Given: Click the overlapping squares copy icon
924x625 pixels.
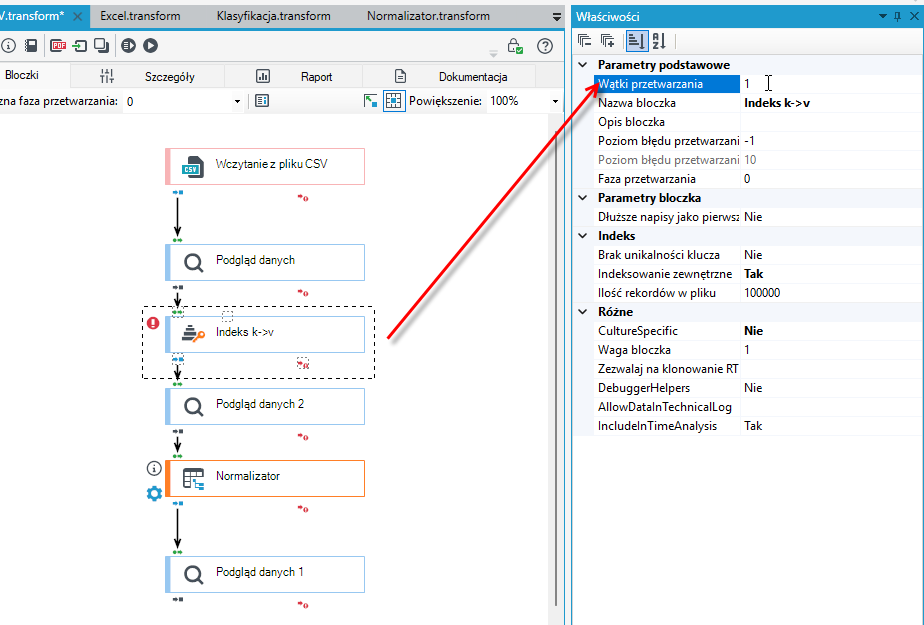Looking at the screenshot, I should (101, 46).
